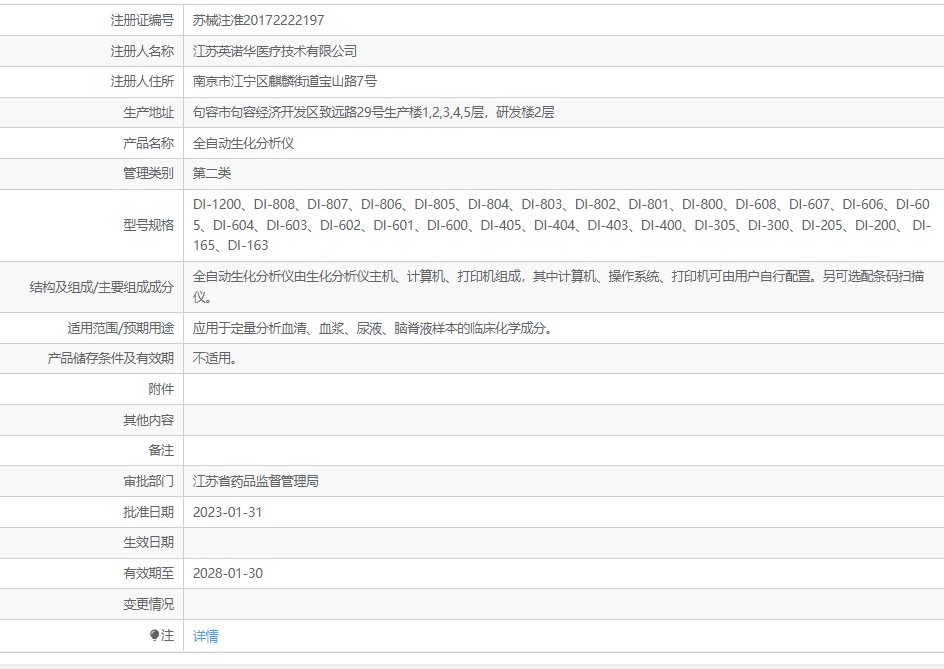The width and height of the screenshot is (944, 669).
Task: Select the 不适用。 value
Action: pyautogui.click(x=215, y=358)
